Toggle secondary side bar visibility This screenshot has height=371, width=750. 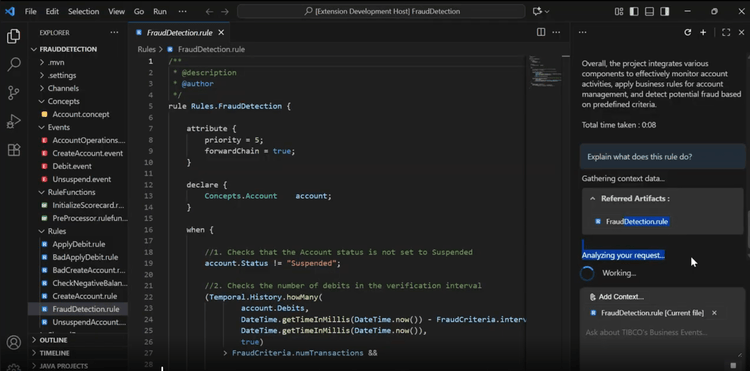[664, 11]
